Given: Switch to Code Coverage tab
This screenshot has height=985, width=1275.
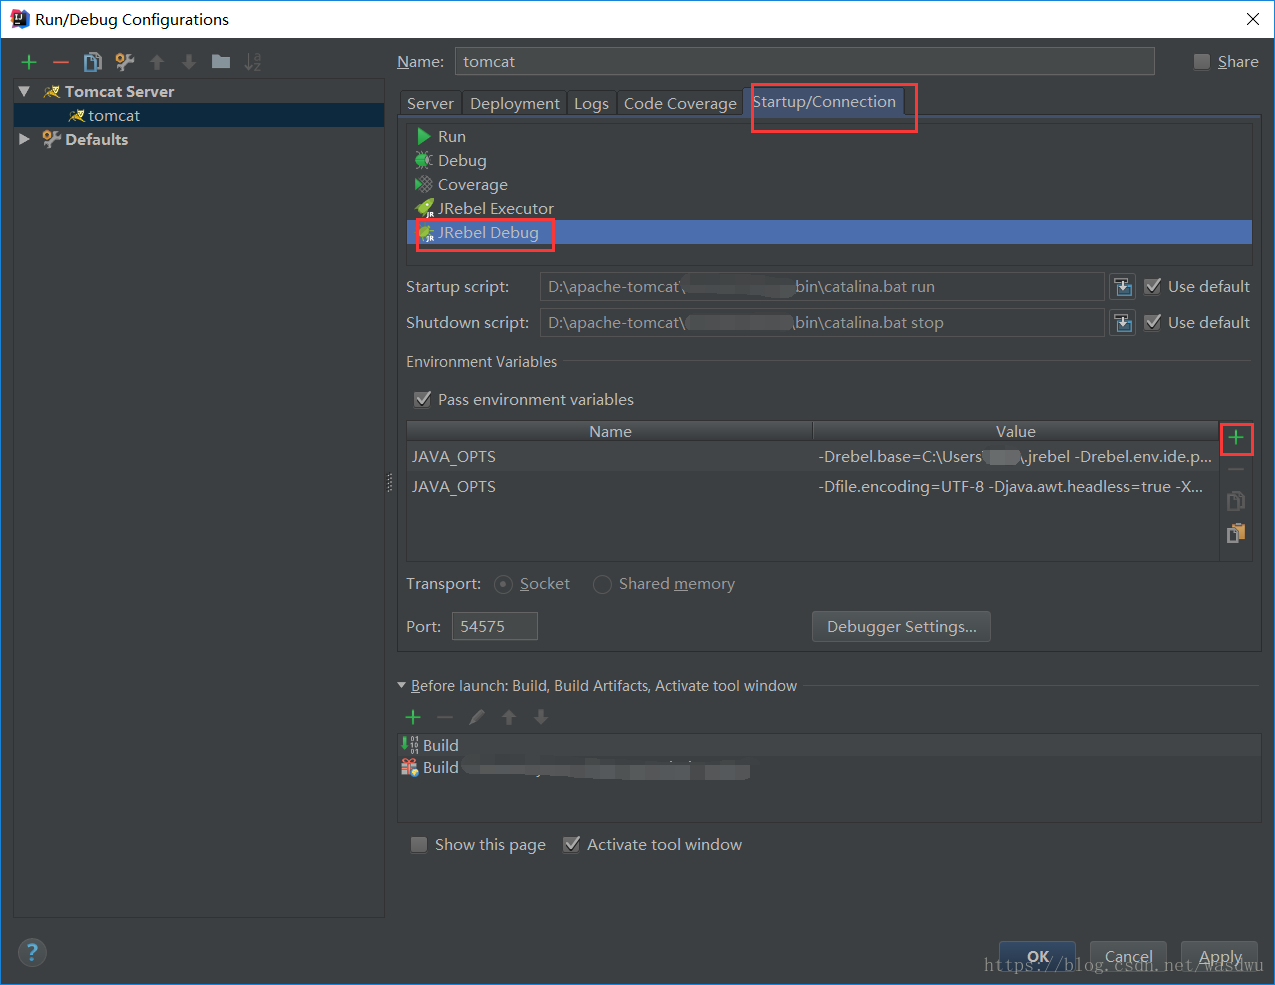Looking at the screenshot, I should click(x=680, y=104).
